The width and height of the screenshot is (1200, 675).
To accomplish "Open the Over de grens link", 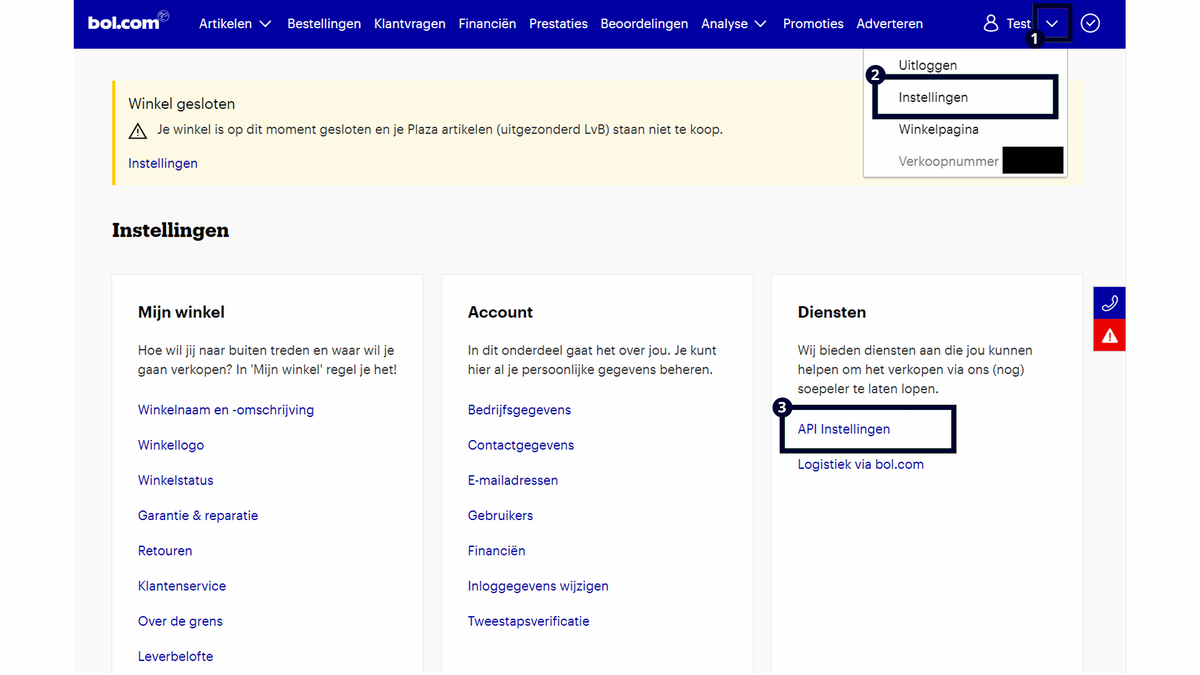I will tap(180, 621).
